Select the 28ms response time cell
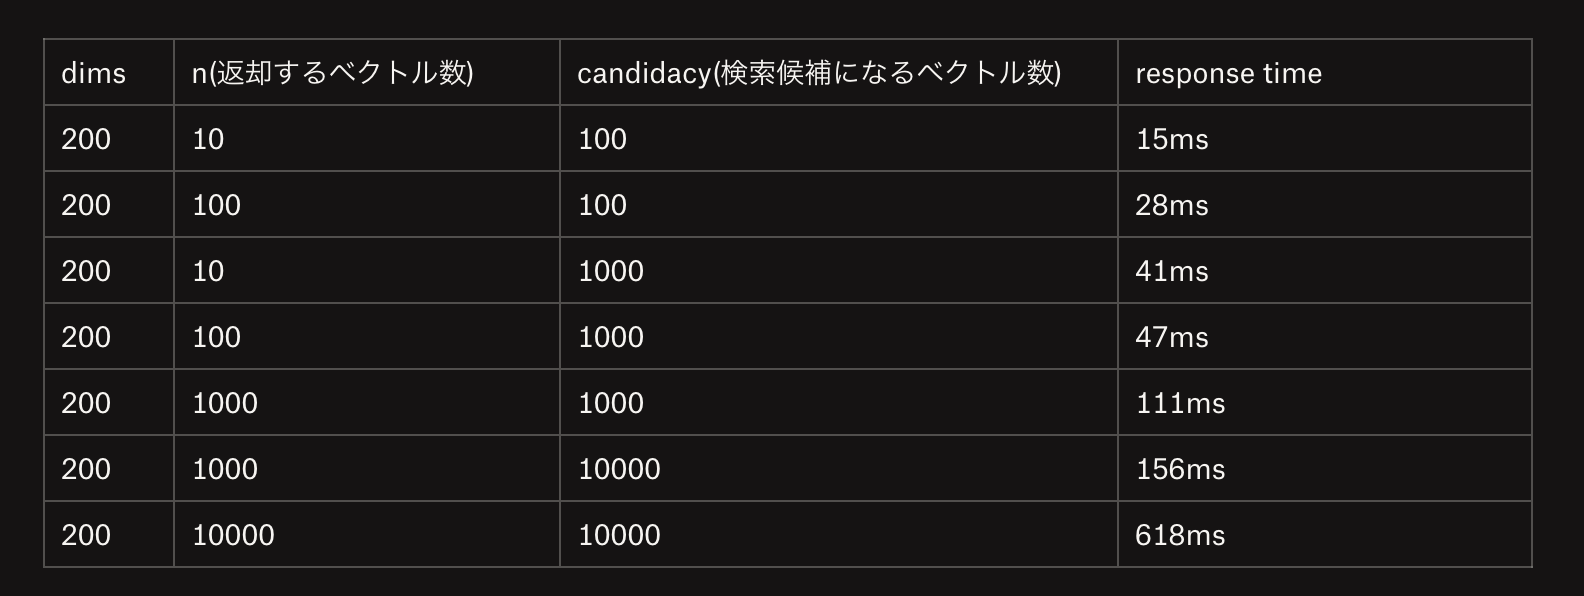The image size is (1584, 596). 1325,204
